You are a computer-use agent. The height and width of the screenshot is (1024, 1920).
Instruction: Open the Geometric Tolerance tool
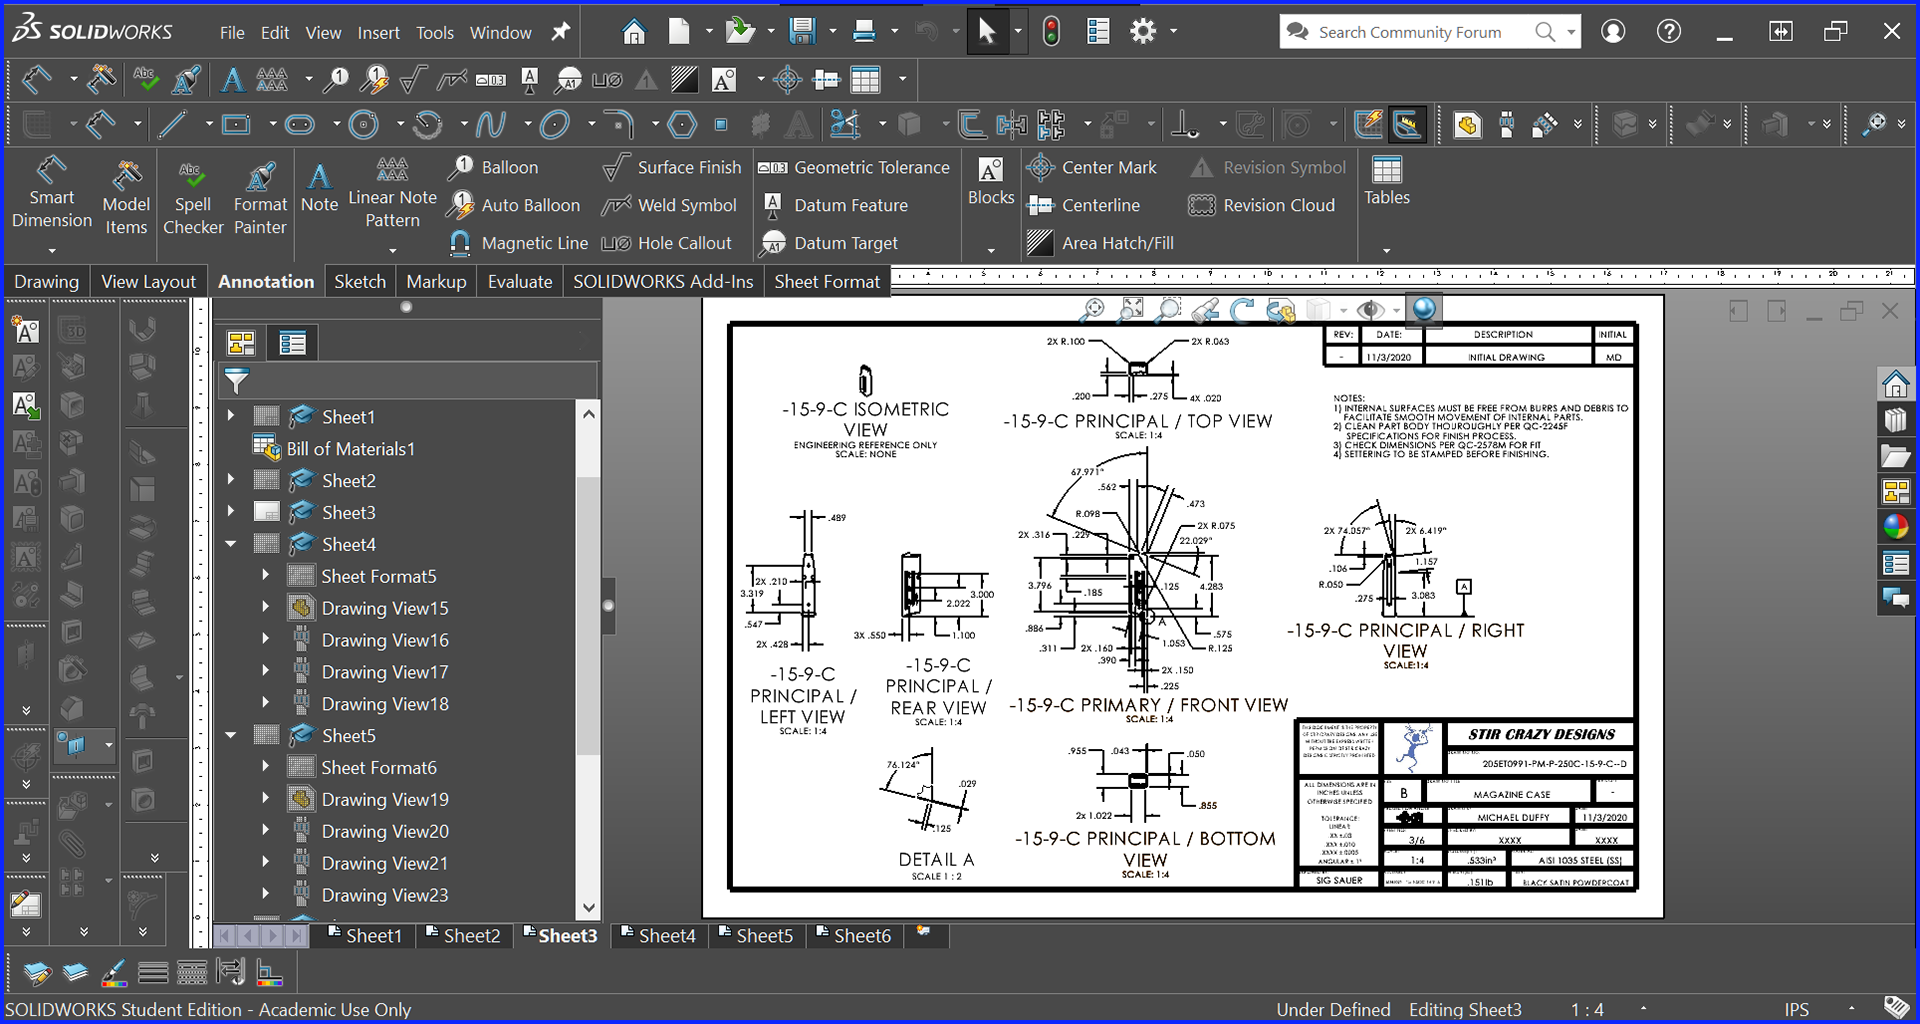coord(854,167)
